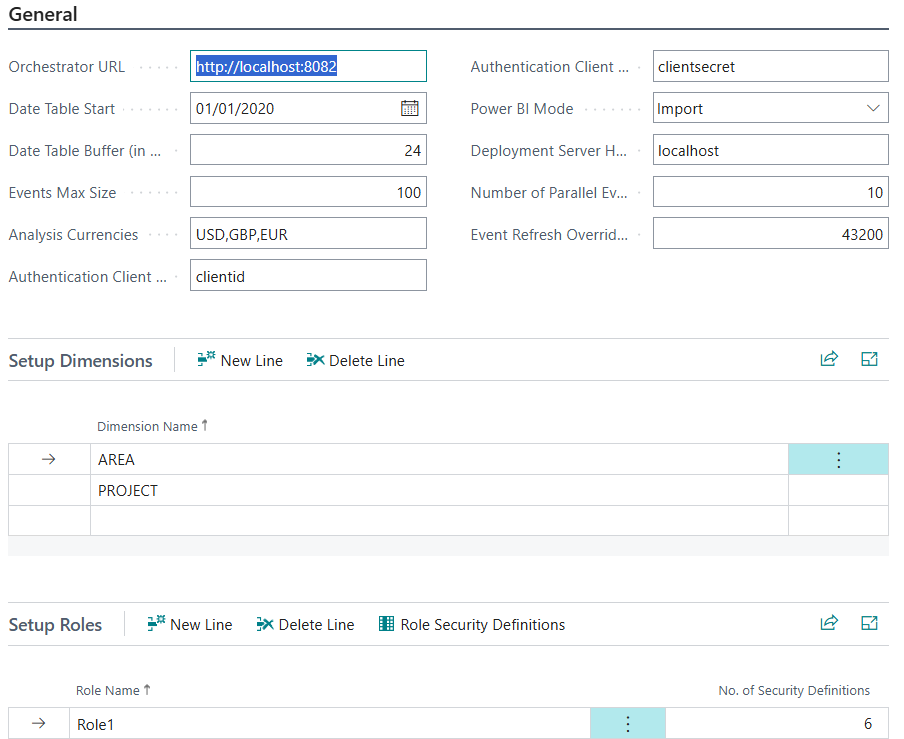The image size is (904, 739).
Task: Click Delete Line icon in Setup Roles
Action: point(265,624)
